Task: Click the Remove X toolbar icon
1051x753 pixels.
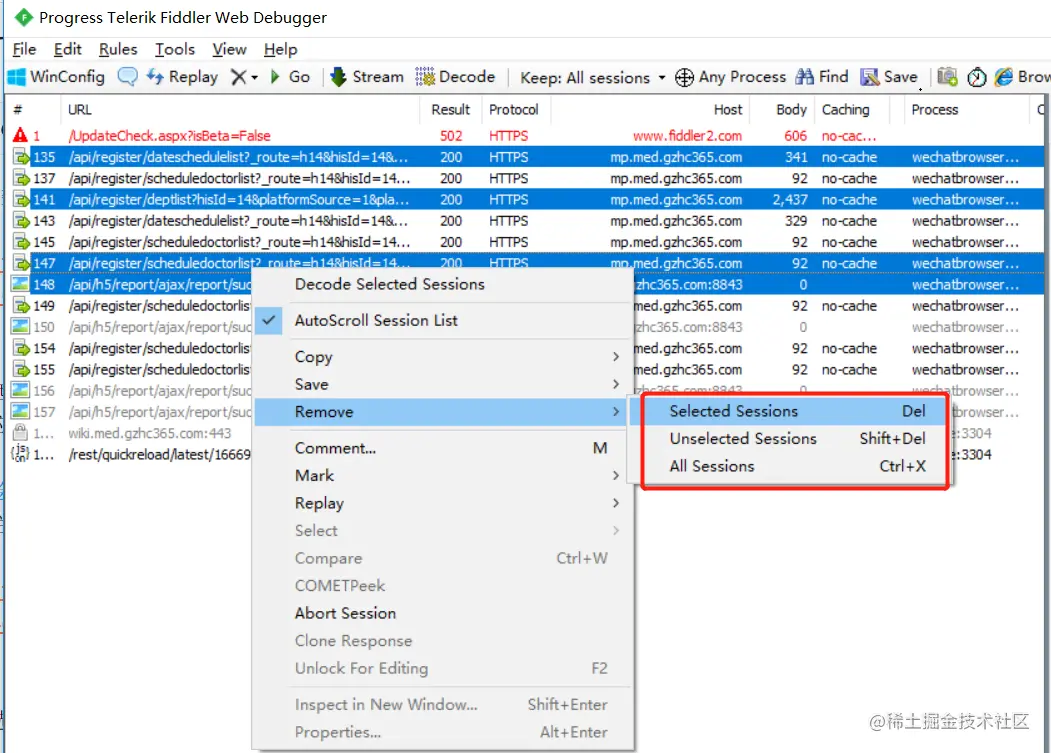Action: coord(238,77)
